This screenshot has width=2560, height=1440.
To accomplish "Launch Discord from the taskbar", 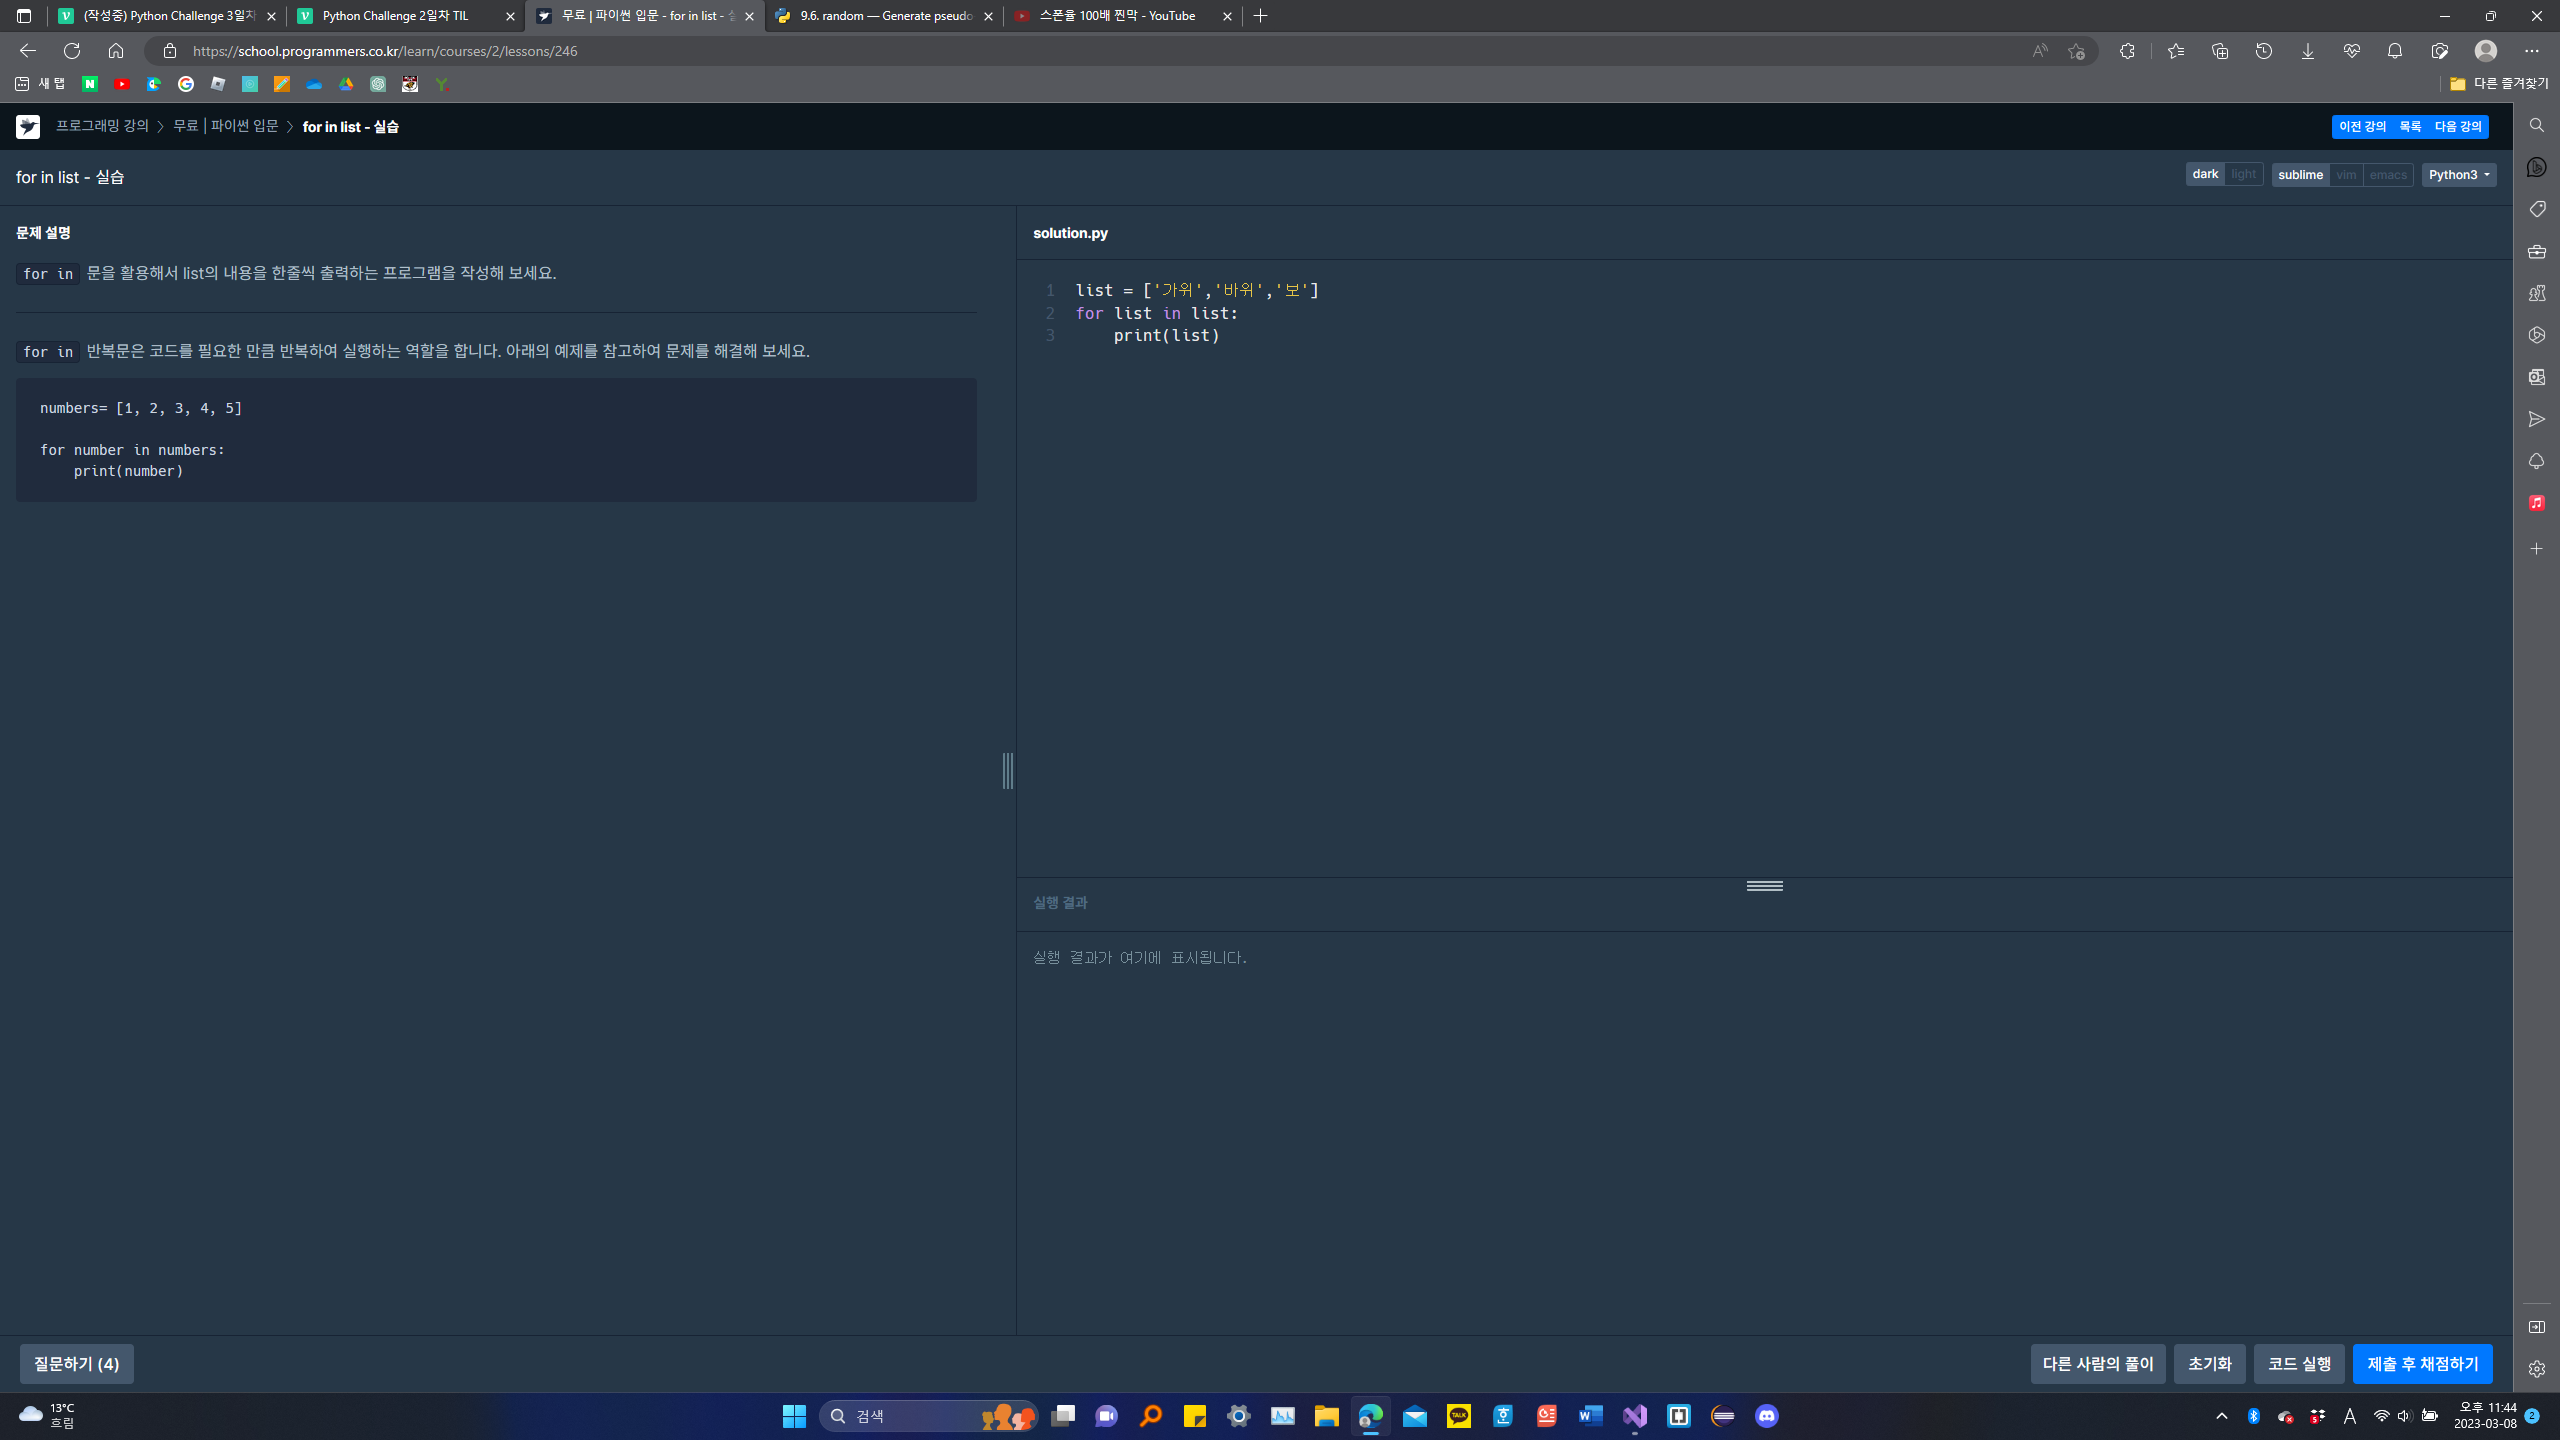I will (x=1766, y=1415).
